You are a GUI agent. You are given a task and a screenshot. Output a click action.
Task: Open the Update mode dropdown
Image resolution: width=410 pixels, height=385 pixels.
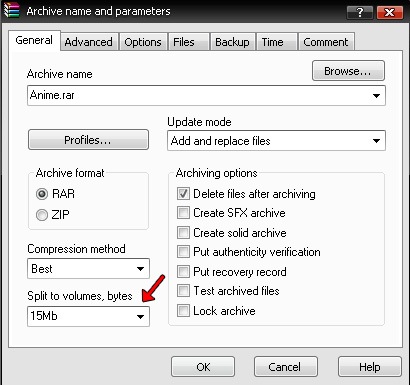276,141
